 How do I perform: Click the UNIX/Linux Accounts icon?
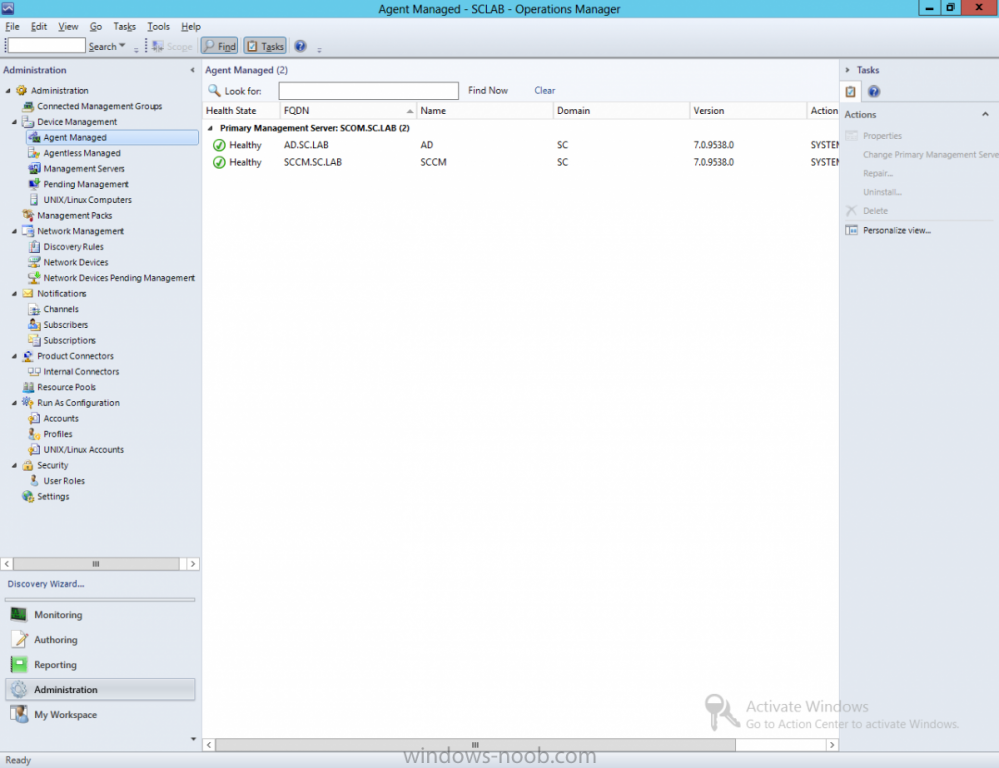click(x=34, y=449)
